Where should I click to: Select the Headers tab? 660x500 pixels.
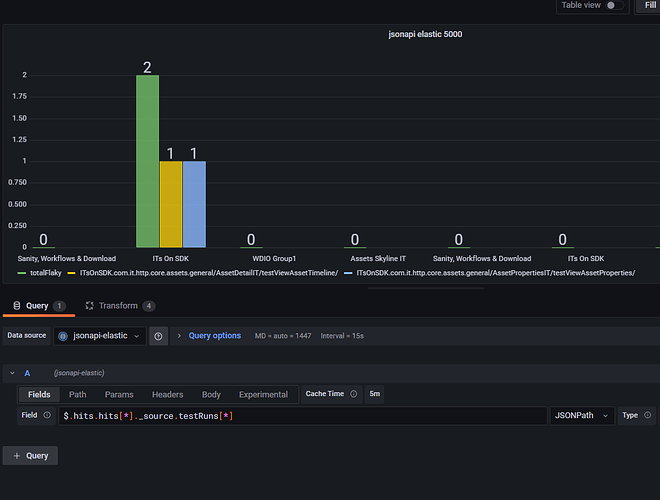[x=168, y=395]
